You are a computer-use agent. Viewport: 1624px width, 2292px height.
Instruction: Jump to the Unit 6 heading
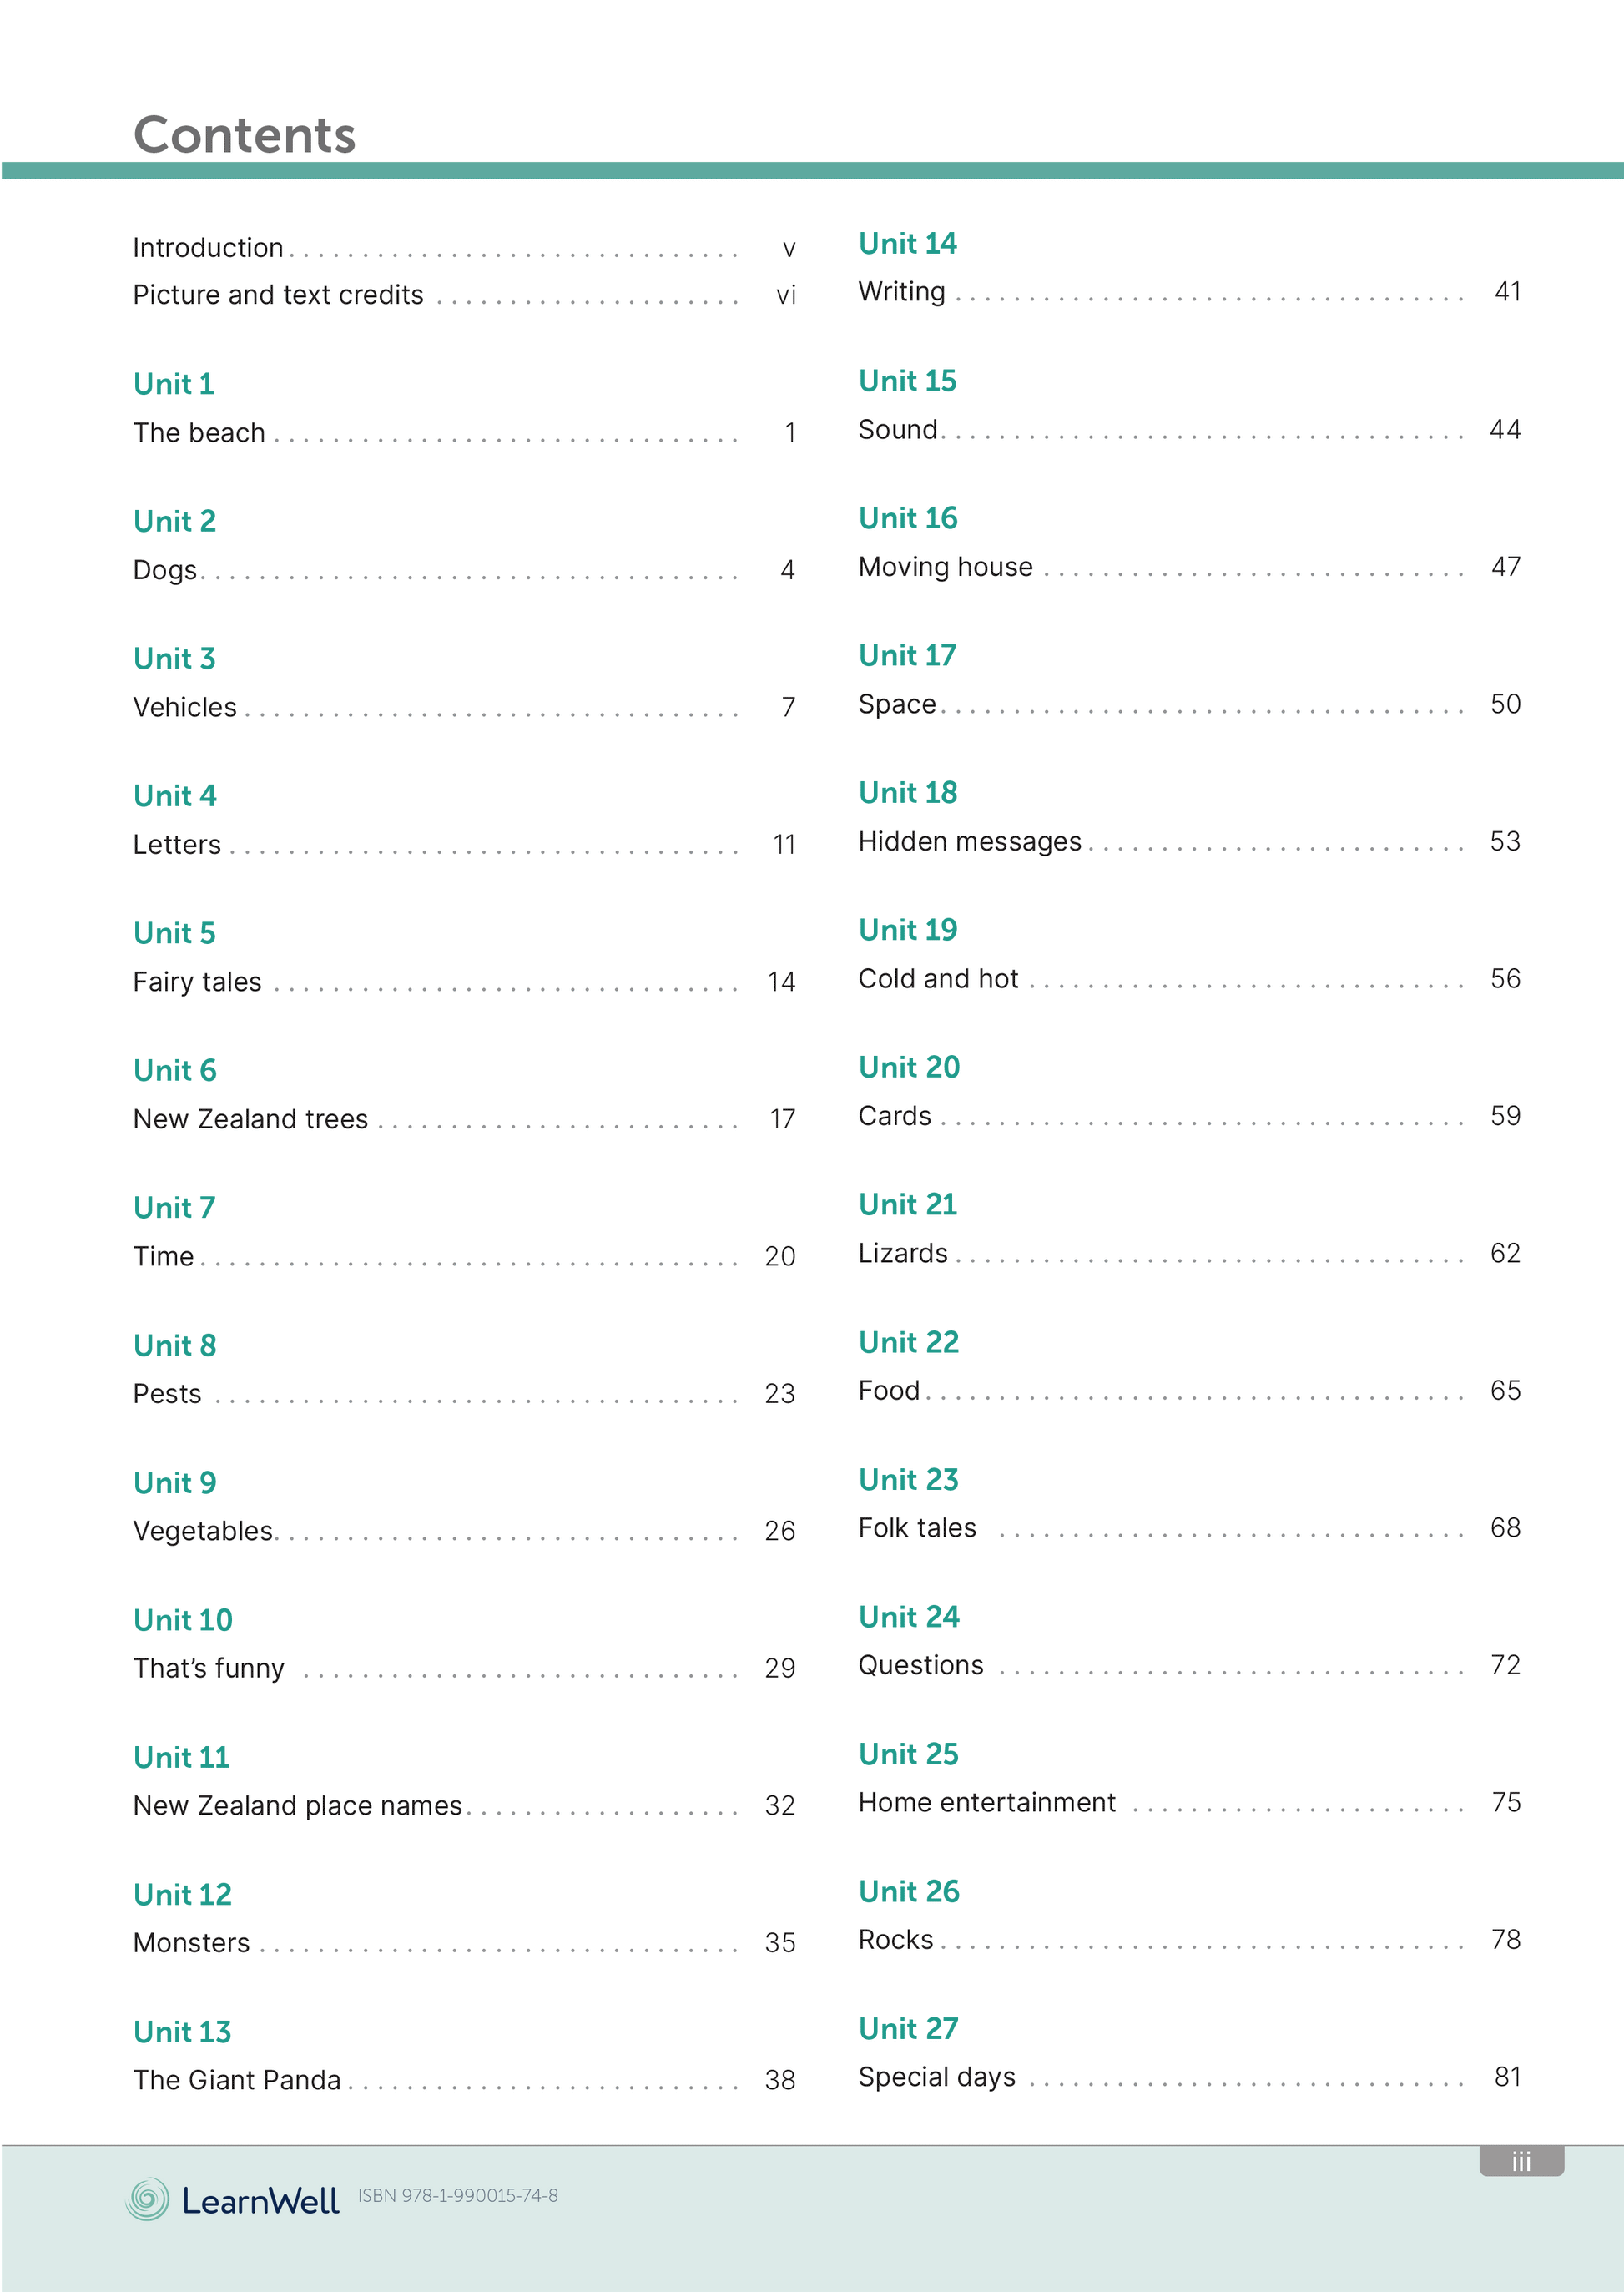175,1071
